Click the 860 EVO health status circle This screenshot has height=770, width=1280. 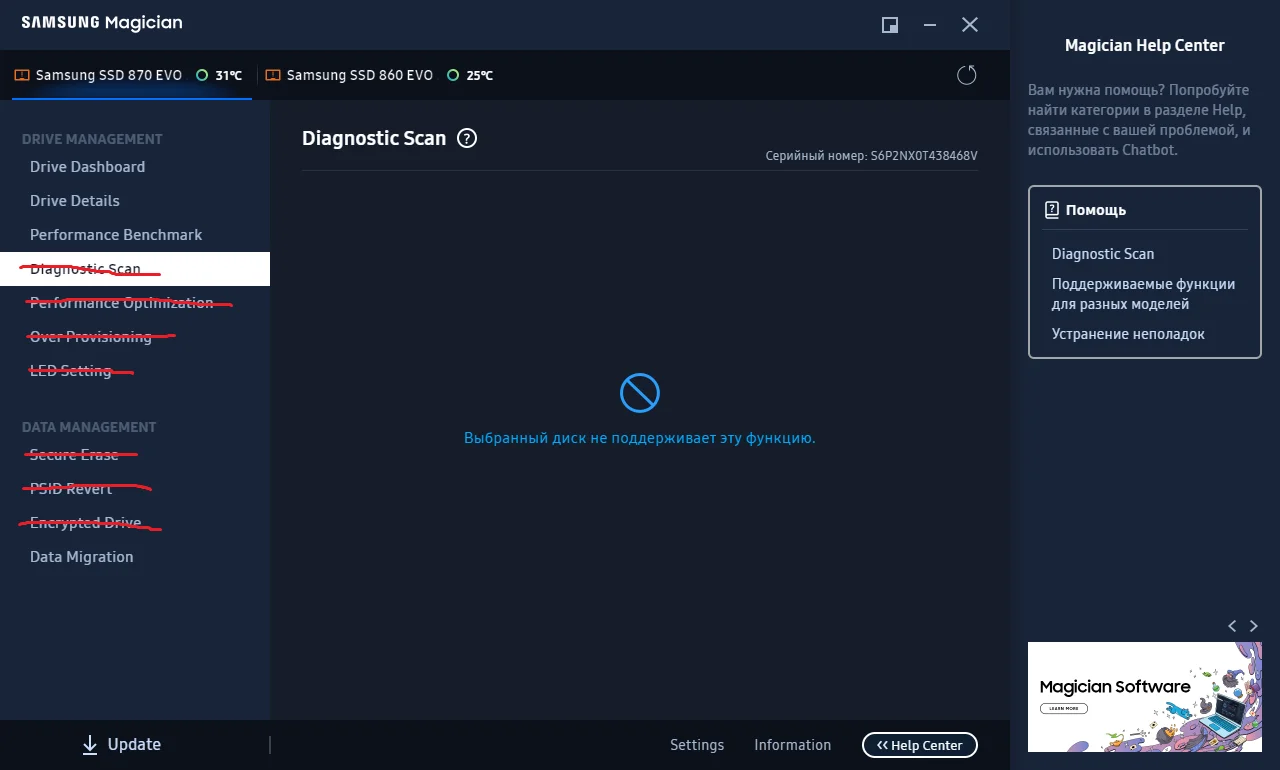[453, 75]
